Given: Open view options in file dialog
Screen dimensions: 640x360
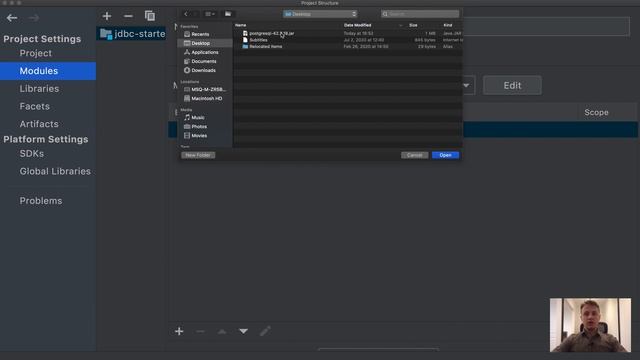Looking at the screenshot, I should pyautogui.click(x=210, y=14).
